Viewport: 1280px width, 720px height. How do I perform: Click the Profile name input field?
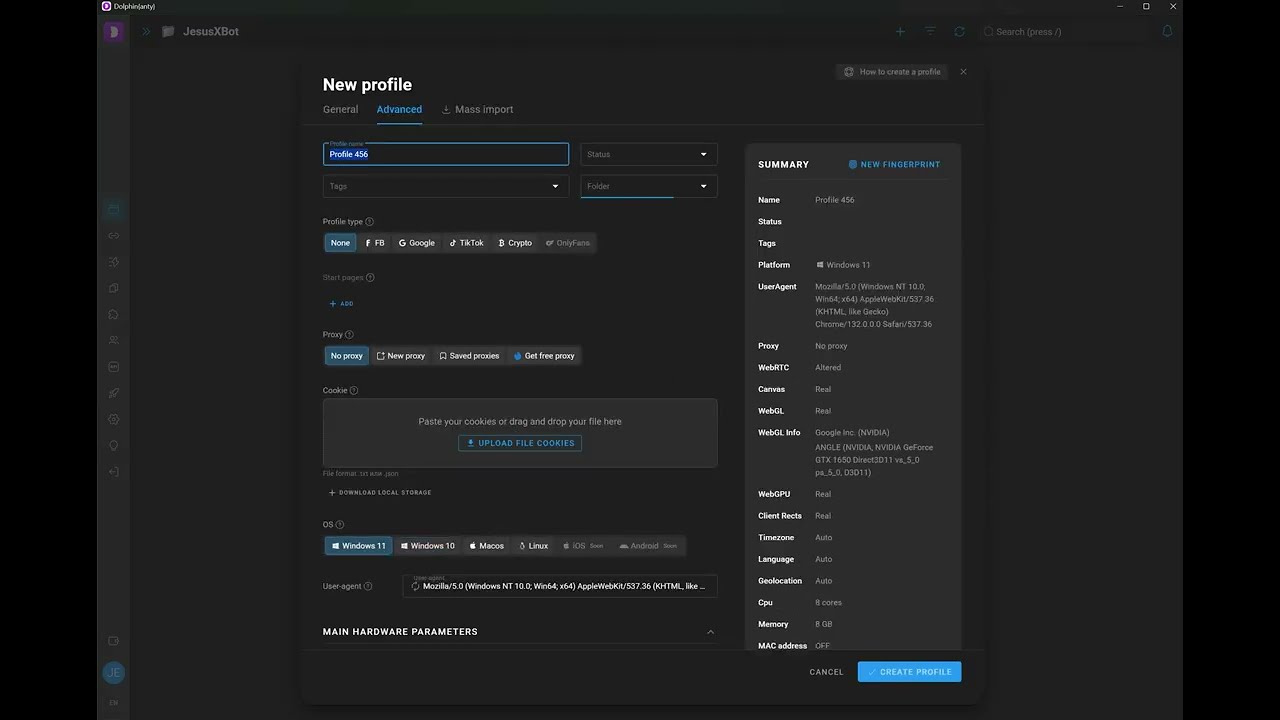tap(446, 154)
